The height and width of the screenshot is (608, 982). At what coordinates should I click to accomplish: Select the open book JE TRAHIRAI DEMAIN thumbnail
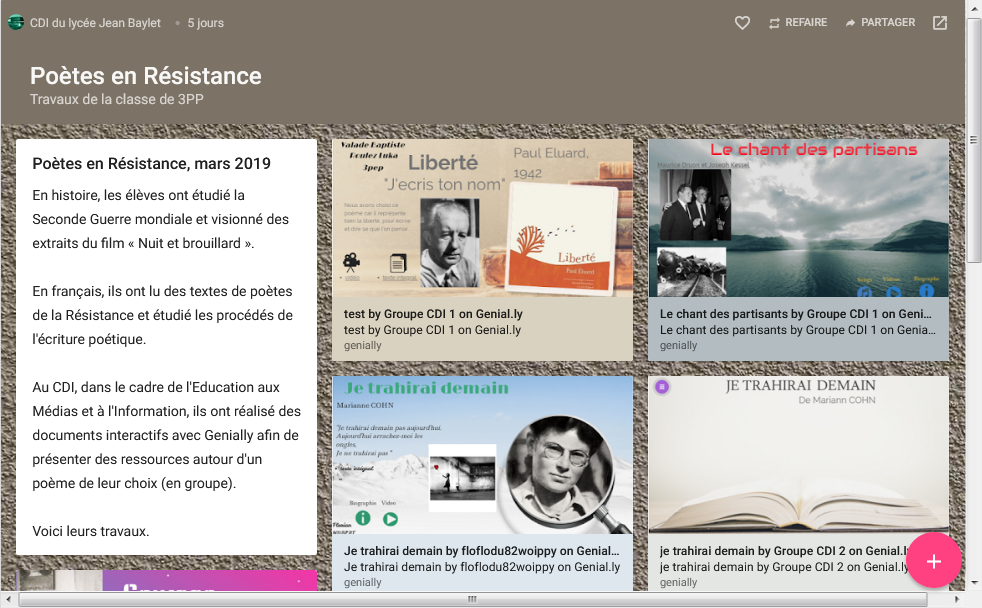(x=798, y=455)
